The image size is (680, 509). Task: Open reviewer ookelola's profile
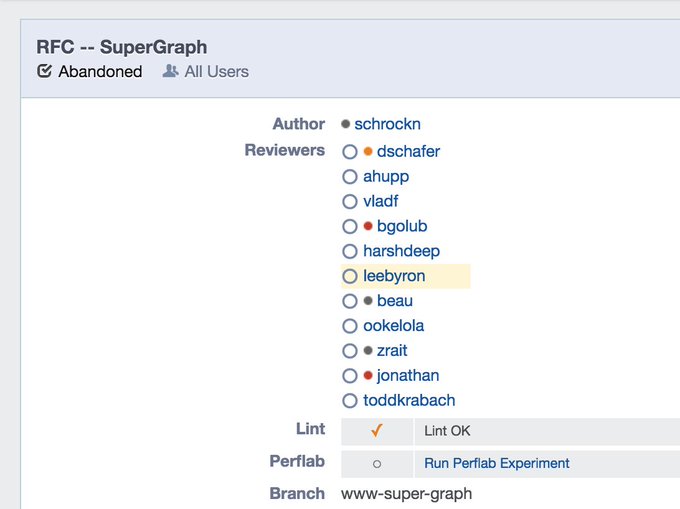(393, 326)
